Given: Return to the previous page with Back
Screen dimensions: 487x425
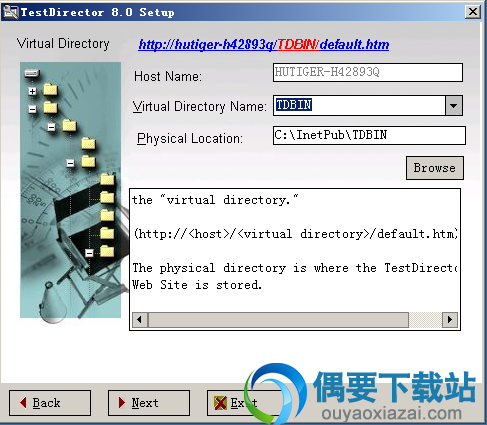Looking at the screenshot, I should 50,403.
